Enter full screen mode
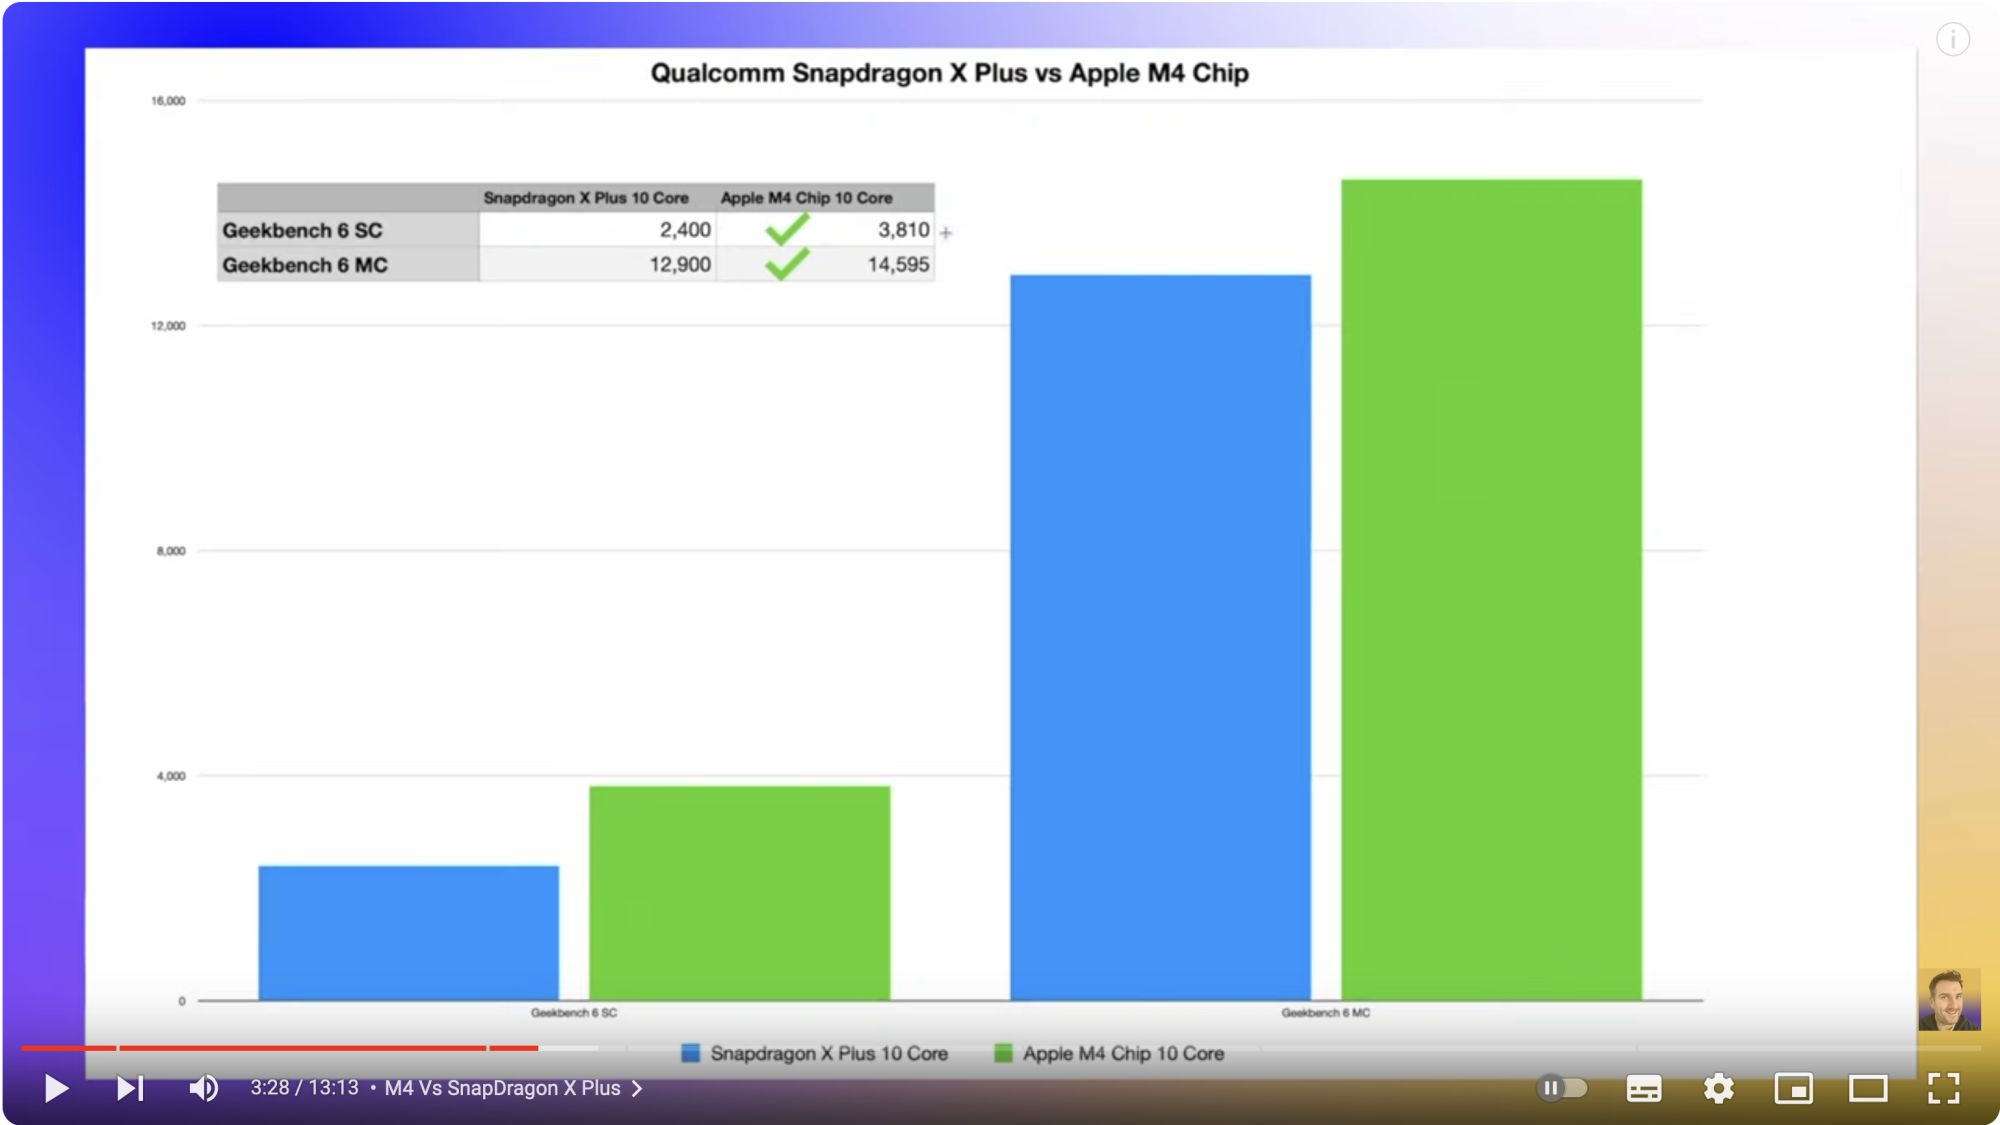This screenshot has height=1125, width=2000. (1943, 1088)
